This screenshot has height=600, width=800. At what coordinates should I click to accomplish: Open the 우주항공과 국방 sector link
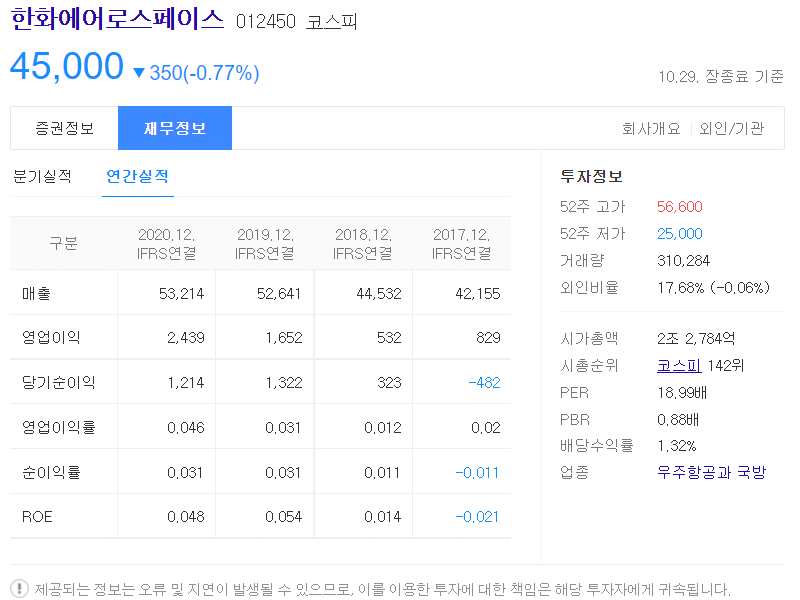coord(711,472)
